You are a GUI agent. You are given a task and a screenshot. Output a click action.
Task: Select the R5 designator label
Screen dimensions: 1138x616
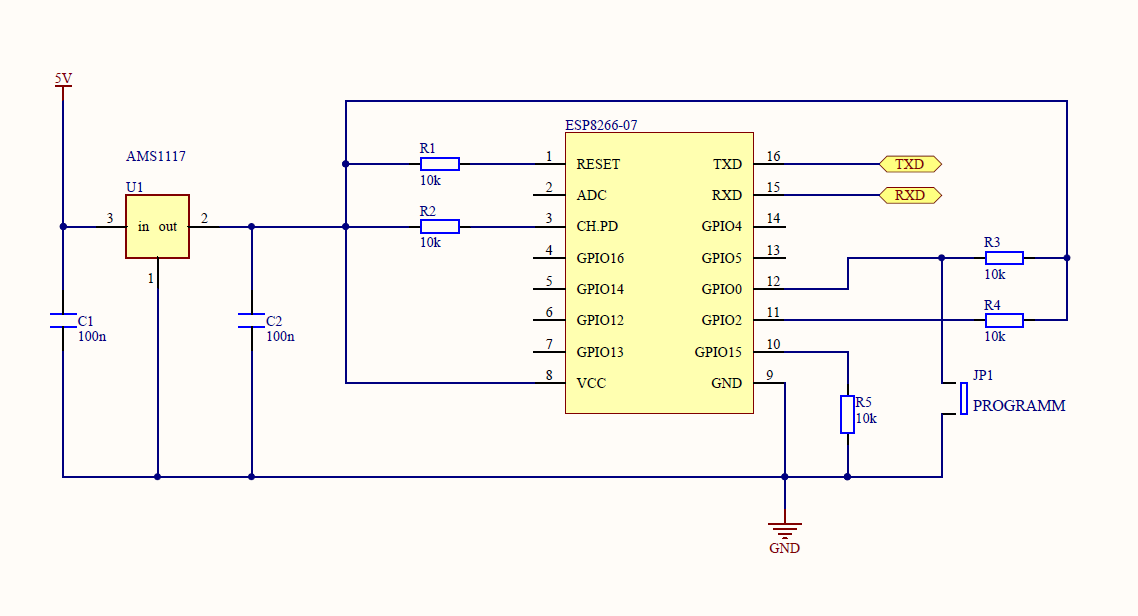tap(863, 402)
